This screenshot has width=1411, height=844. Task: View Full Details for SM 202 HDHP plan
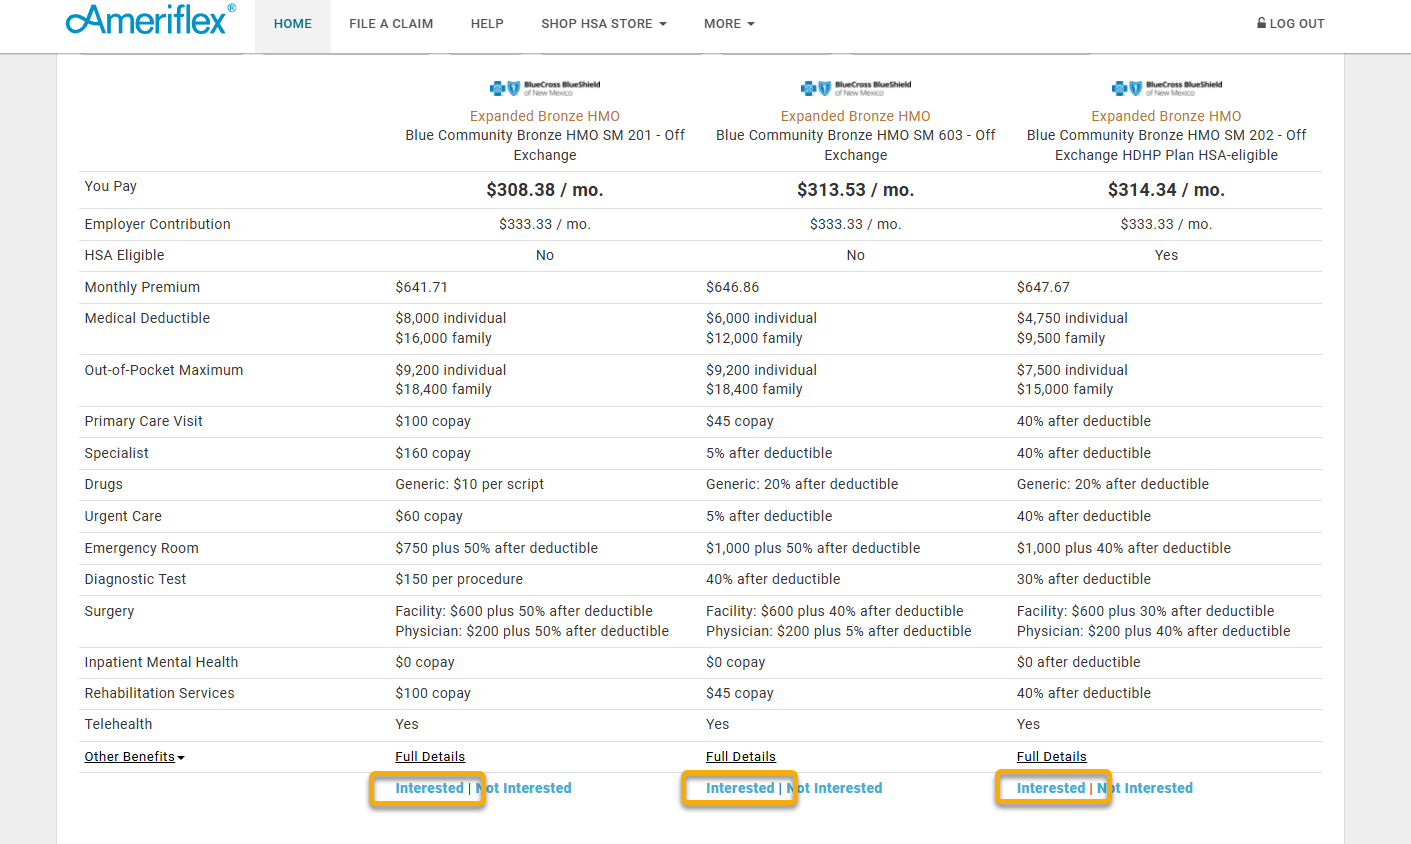pyautogui.click(x=1052, y=757)
